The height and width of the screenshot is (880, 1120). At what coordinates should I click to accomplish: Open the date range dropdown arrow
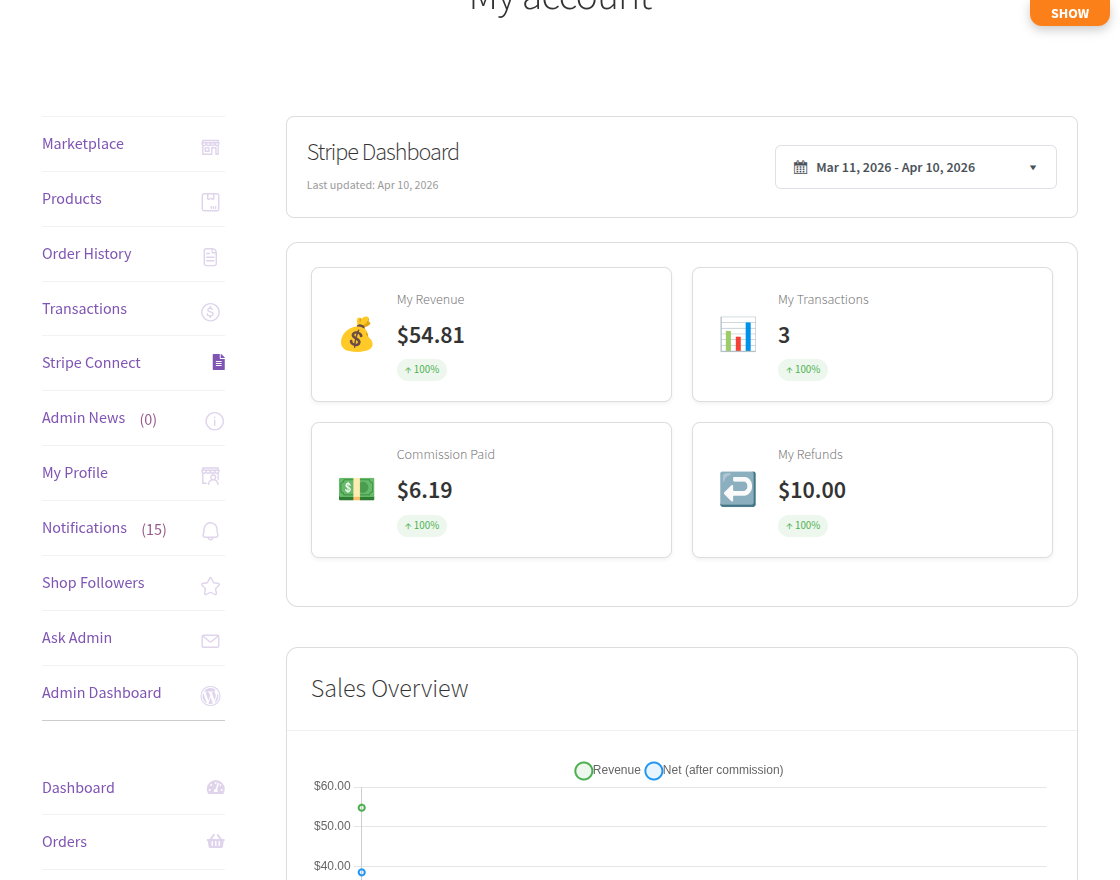[1033, 167]
